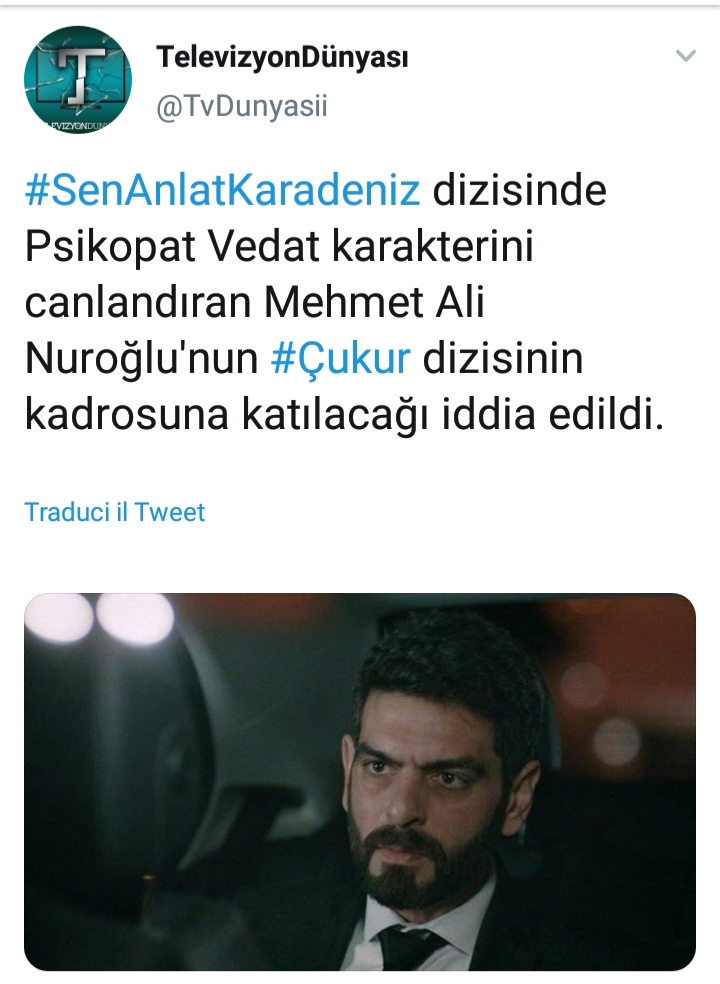720x984 pixels.
Task: Expand the tweet options chevron
Action: (685, 56)
